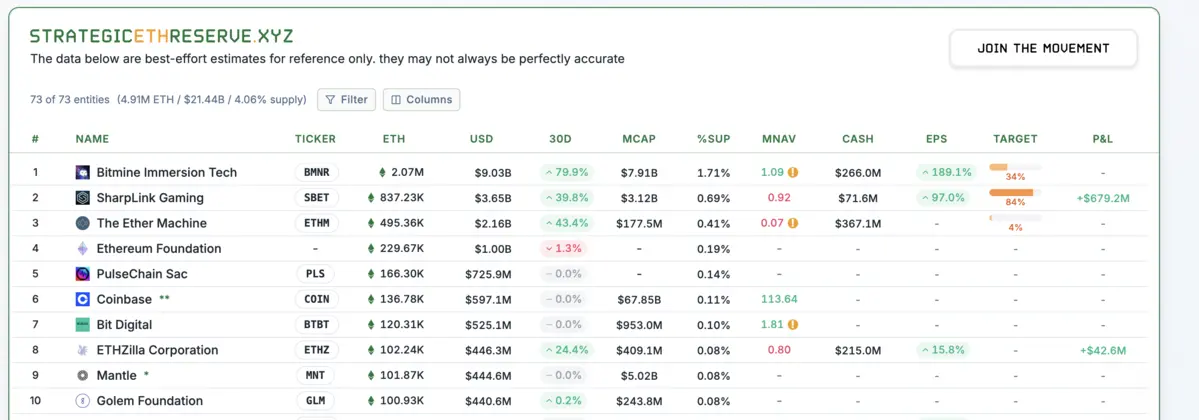Viewport: 1199px width, 420px height.
Task: Click the BMNR ticker badge
Action: click(316, 172)
